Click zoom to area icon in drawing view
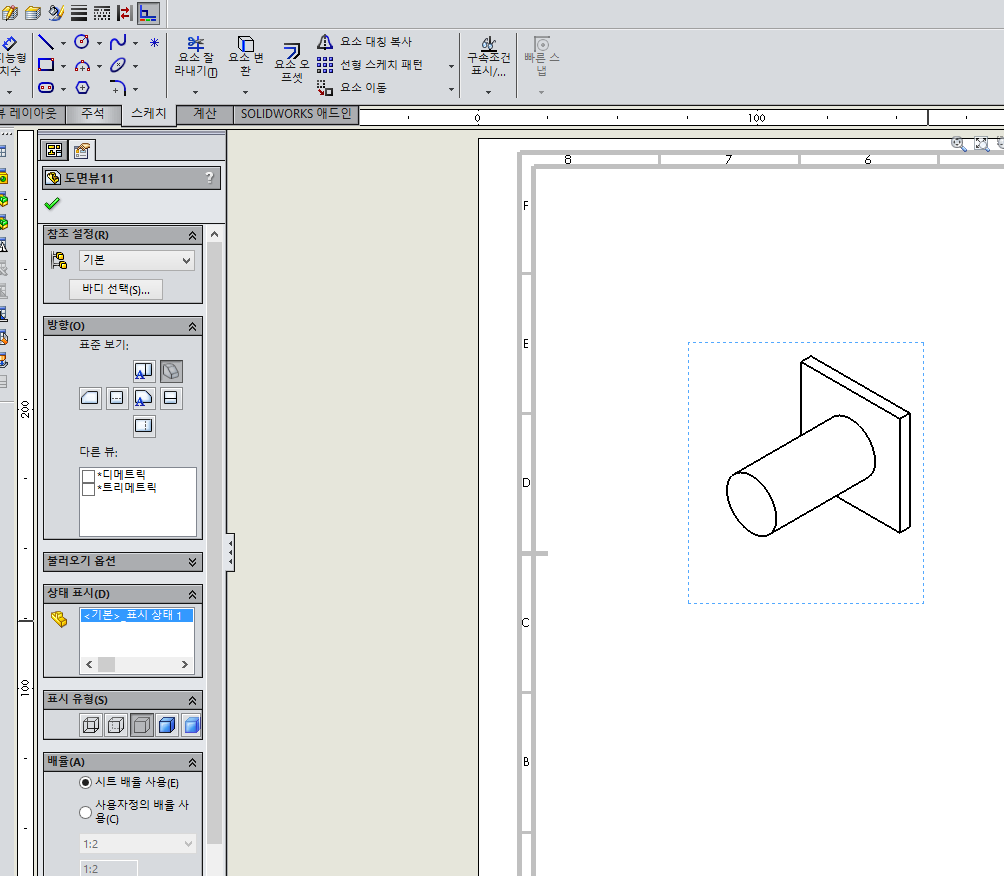 tap(959, 144)
